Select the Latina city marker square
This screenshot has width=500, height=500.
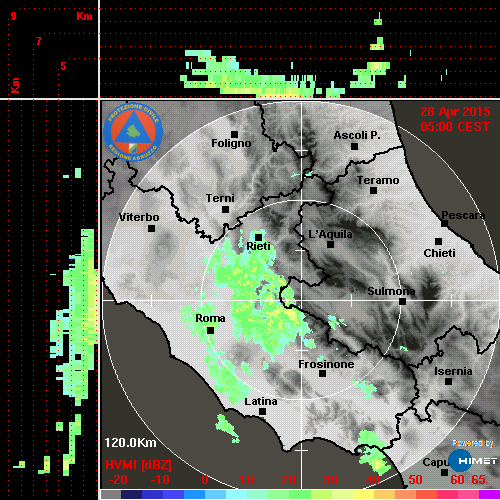[262, 411]
